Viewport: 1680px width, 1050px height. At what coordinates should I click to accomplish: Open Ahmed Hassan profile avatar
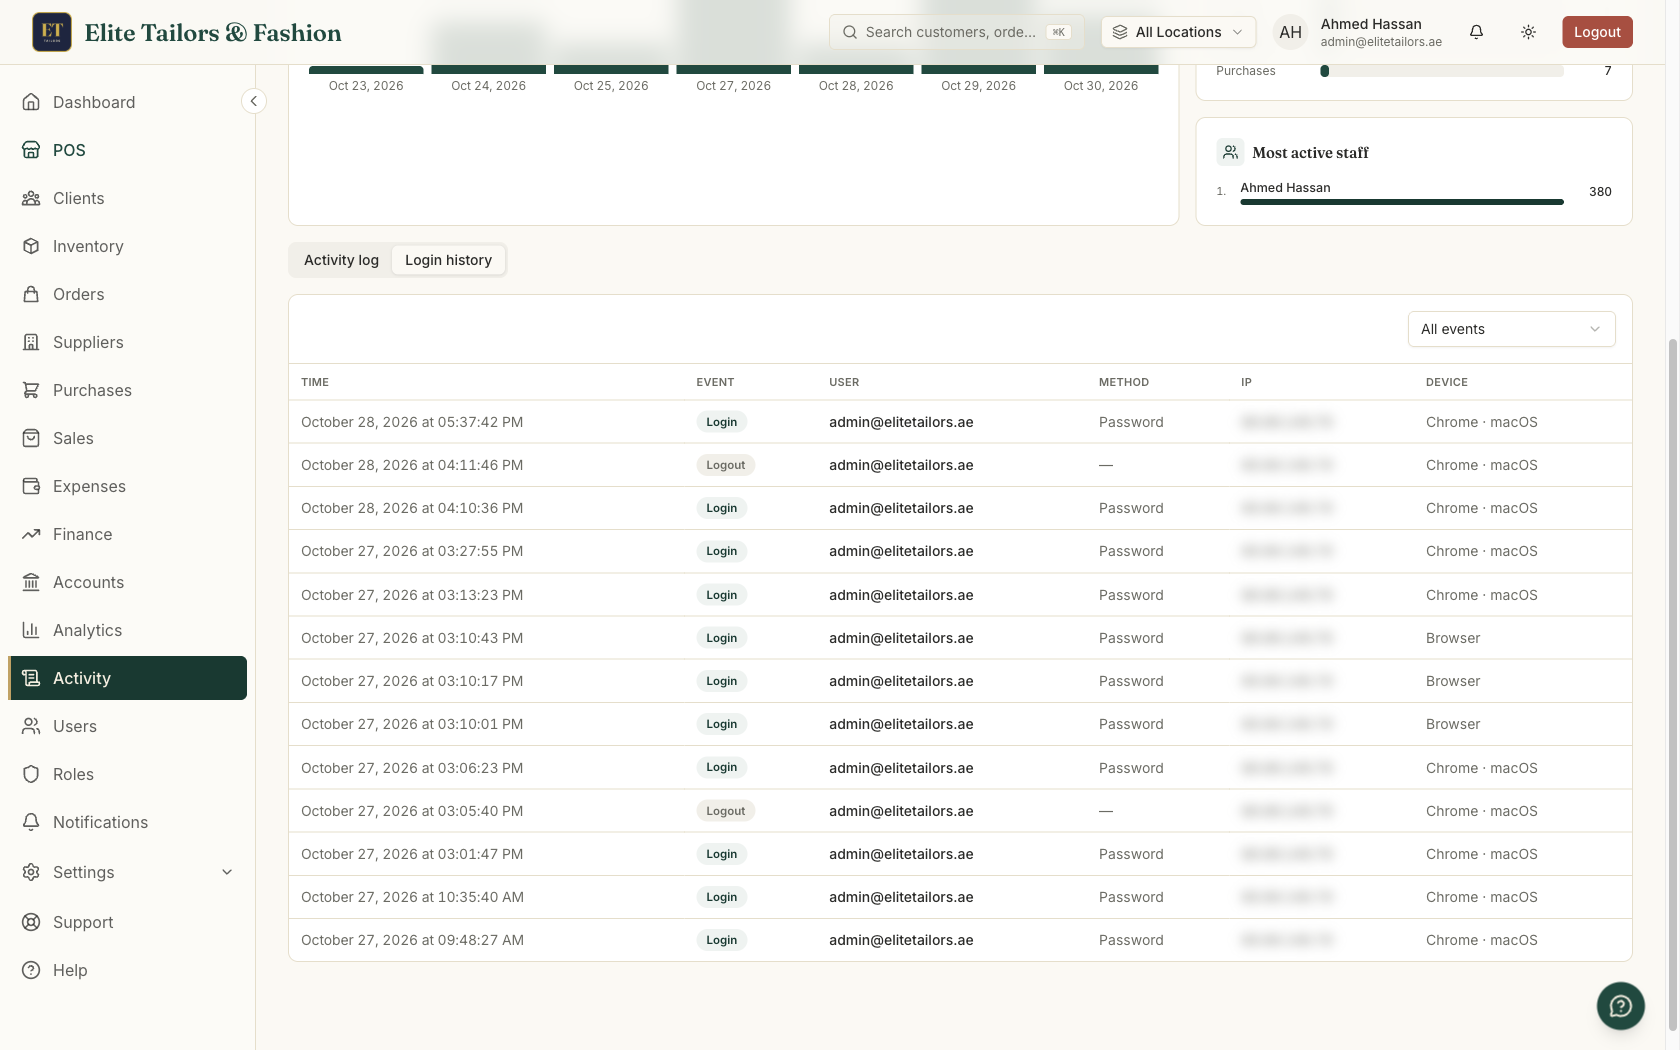(1290, 32)
